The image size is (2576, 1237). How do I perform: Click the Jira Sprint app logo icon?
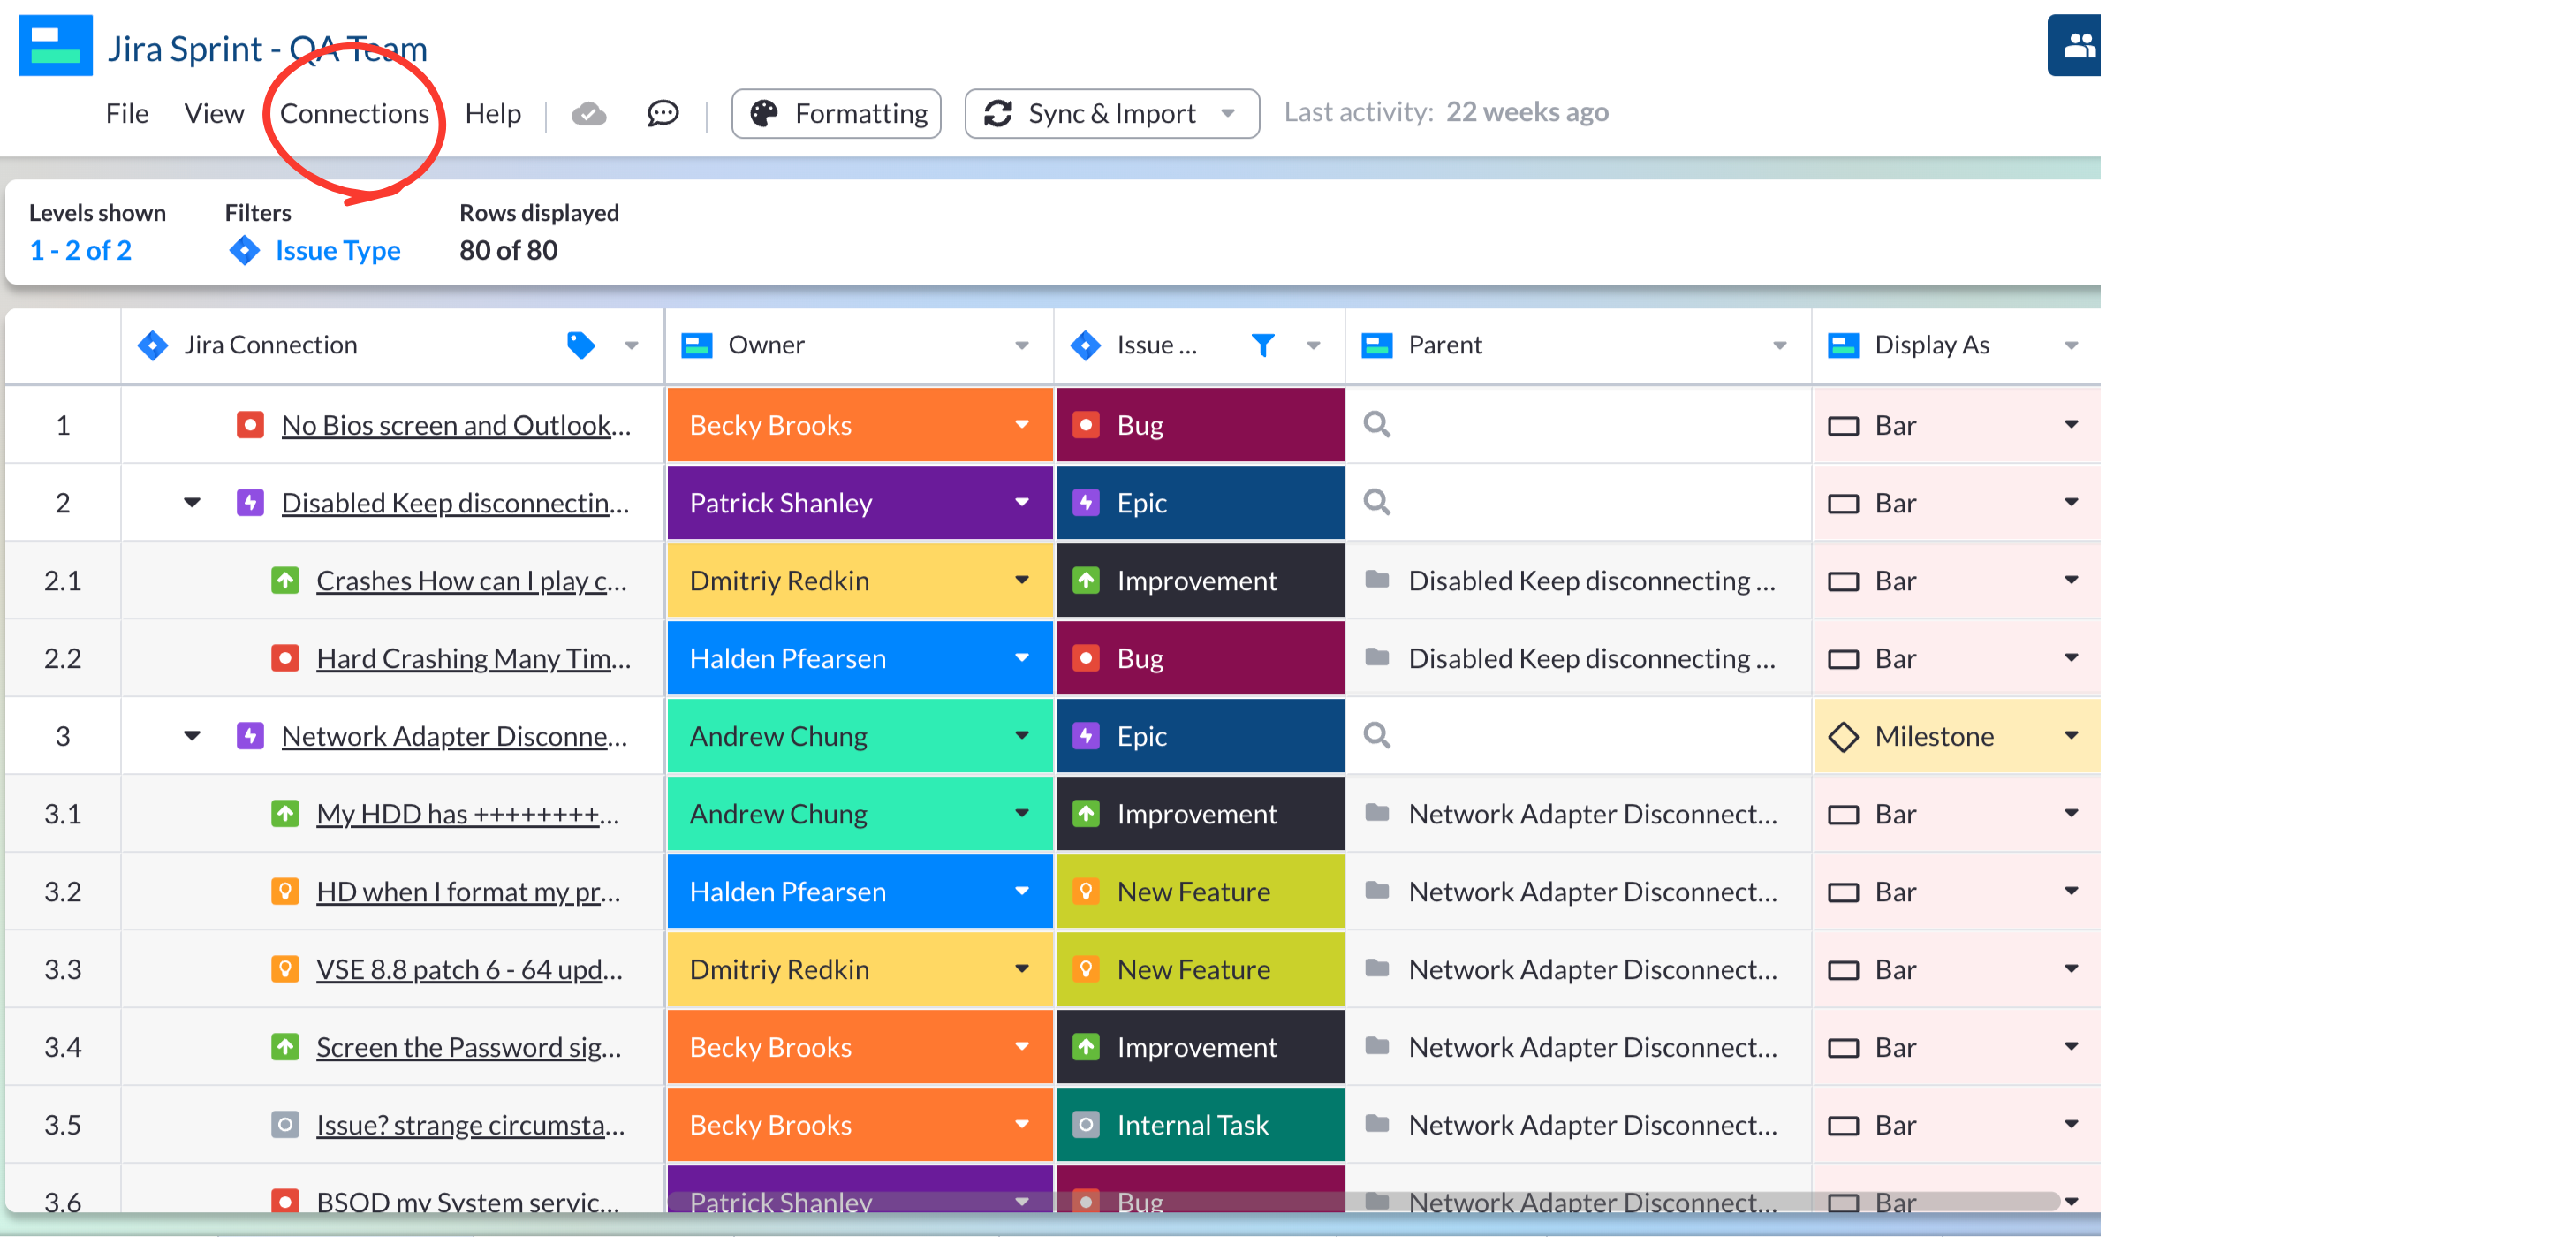coord(55,45)
